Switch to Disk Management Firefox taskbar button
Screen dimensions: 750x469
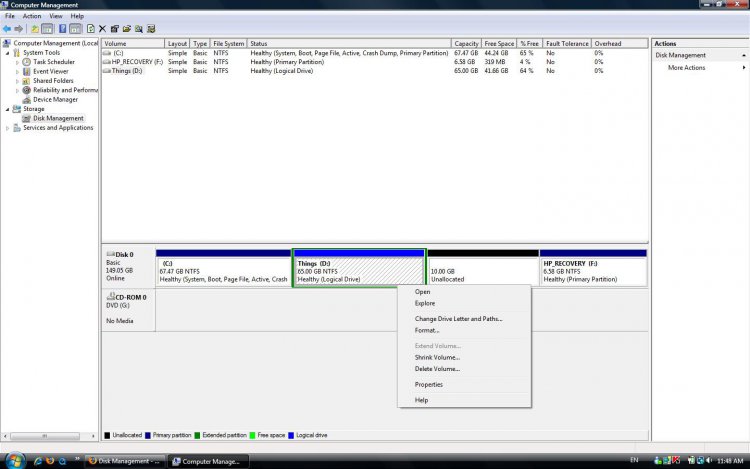[126, 461]
